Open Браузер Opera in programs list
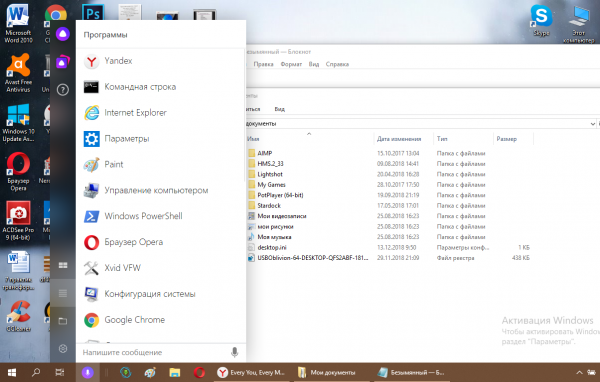This screenshot has width=600, height=382. [161, 242]
